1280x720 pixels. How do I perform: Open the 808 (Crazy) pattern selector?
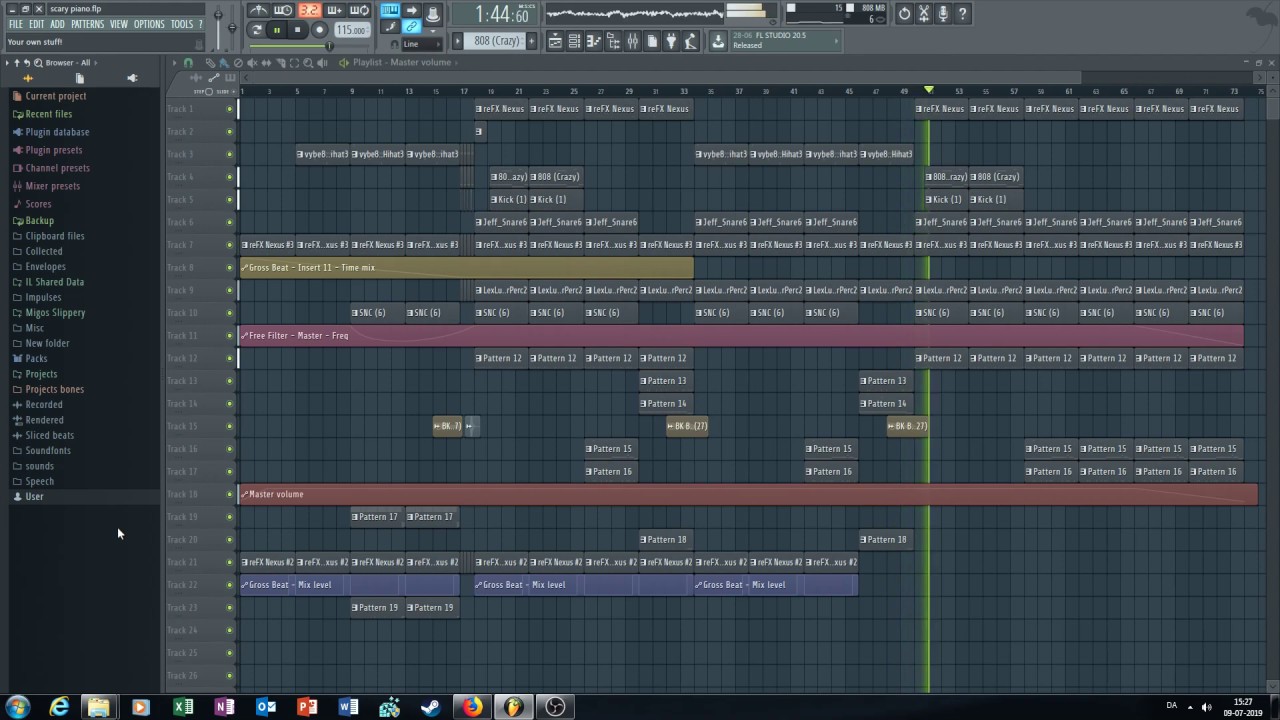click(497, 41)
